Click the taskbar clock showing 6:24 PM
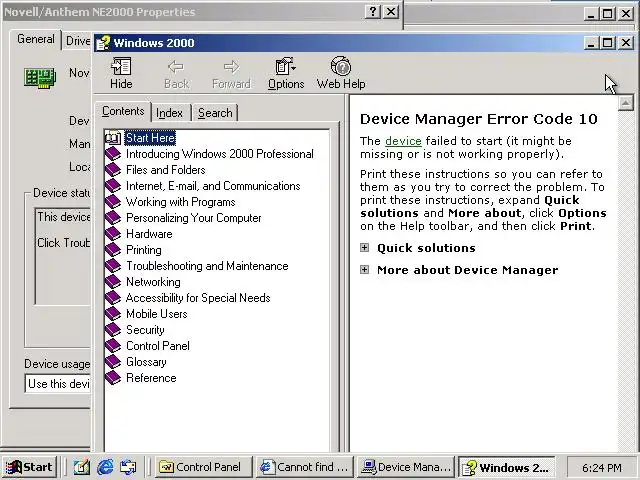Viewport: 640px width, 480px height. tap(602, 467)
